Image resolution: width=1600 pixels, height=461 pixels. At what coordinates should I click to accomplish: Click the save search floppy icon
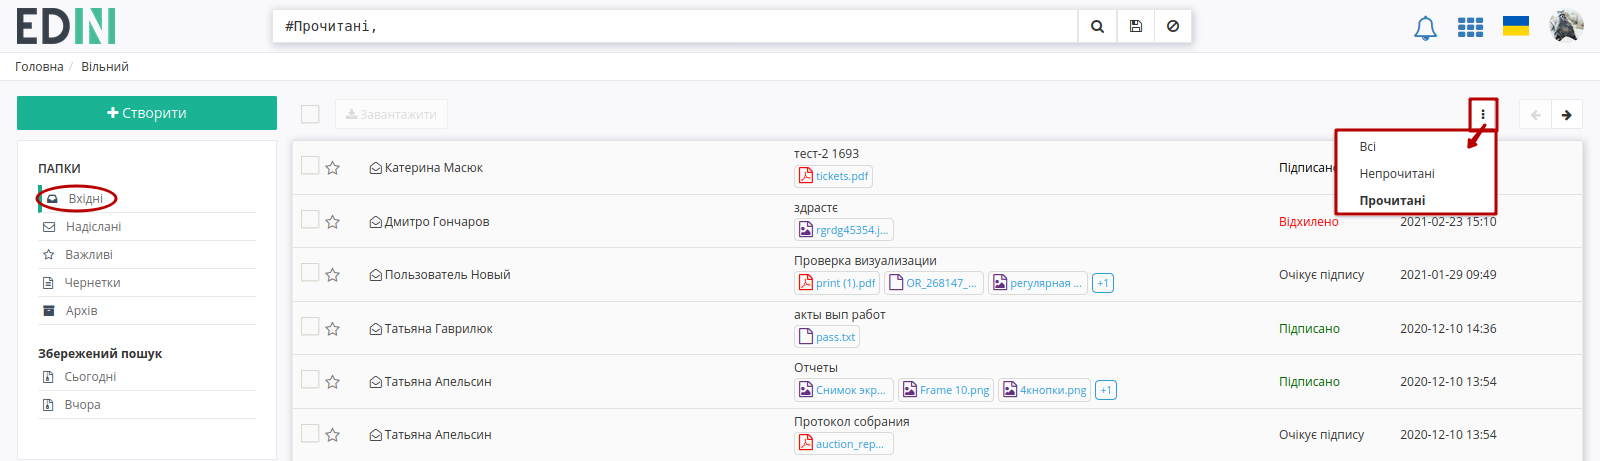point(1136,26)
